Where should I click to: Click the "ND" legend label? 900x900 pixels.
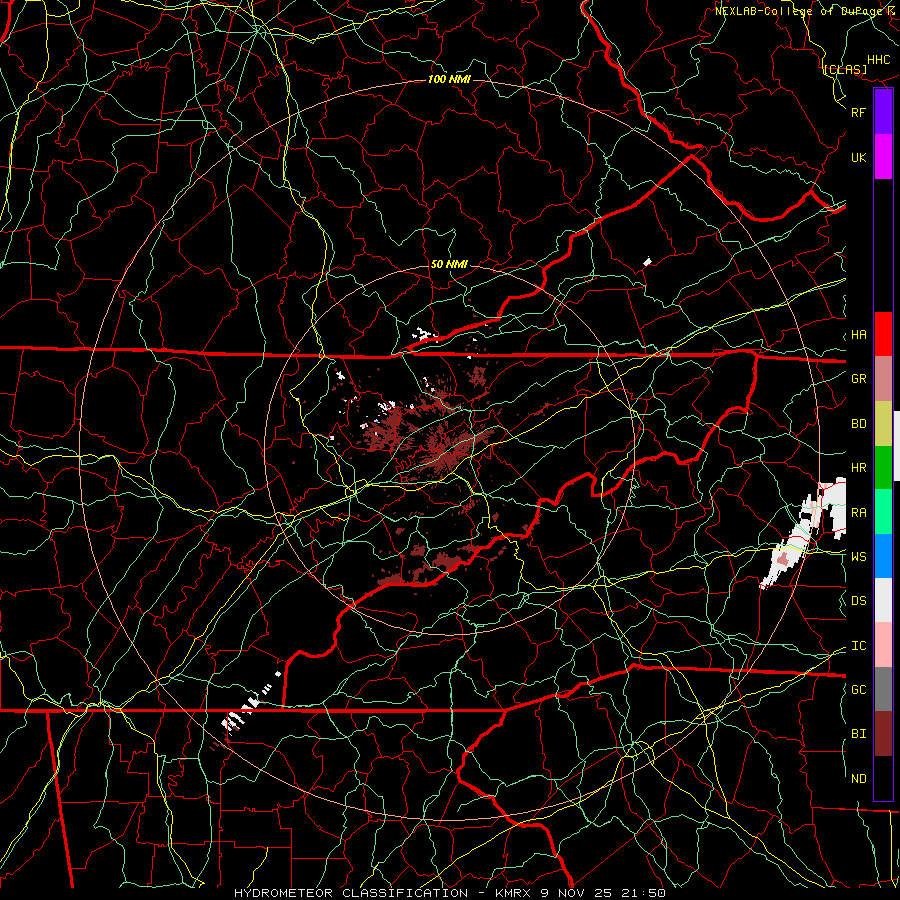pyautogui.click(x=859, y=779)
